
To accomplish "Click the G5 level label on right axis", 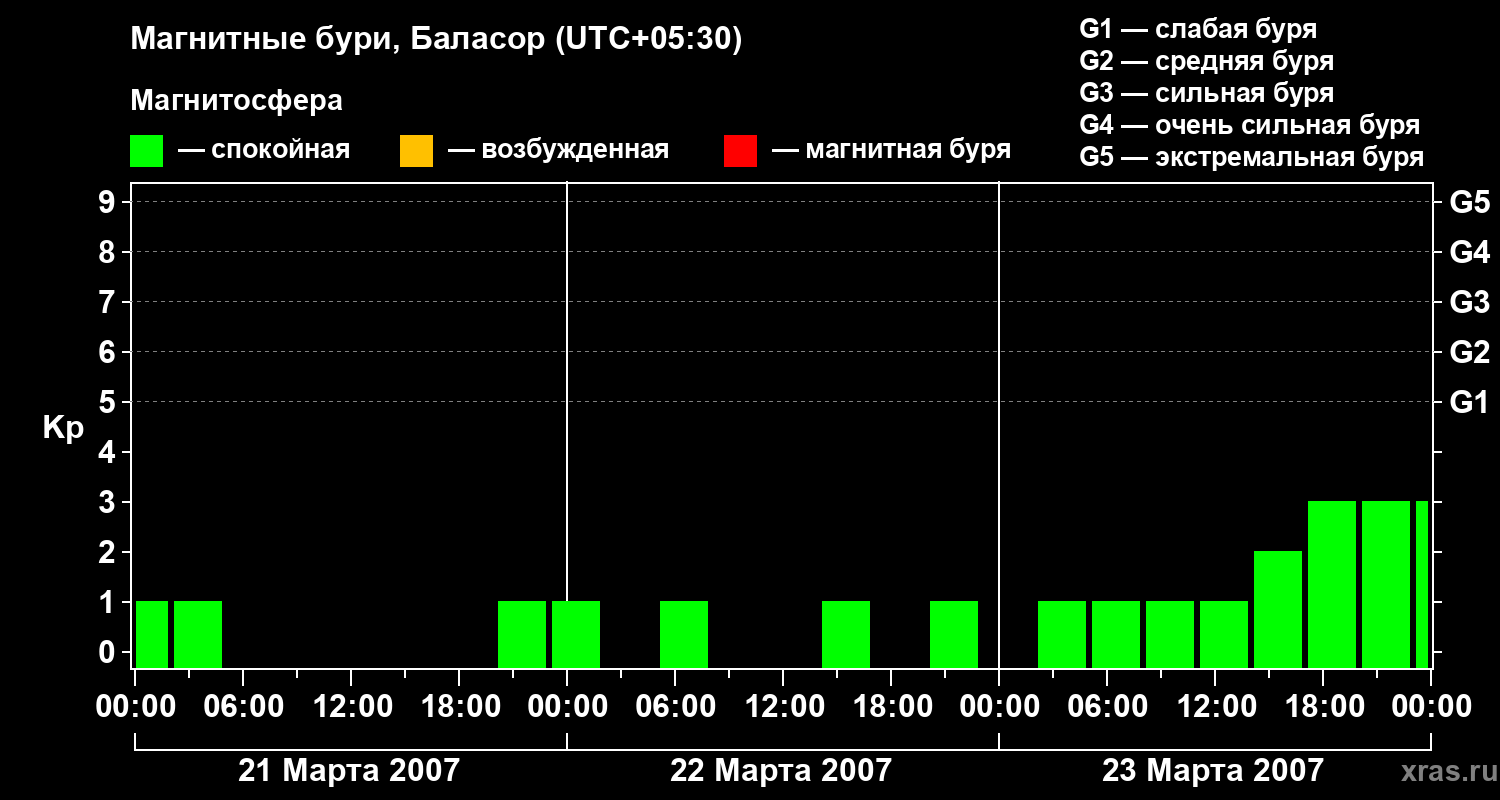I will [1469, 203].
